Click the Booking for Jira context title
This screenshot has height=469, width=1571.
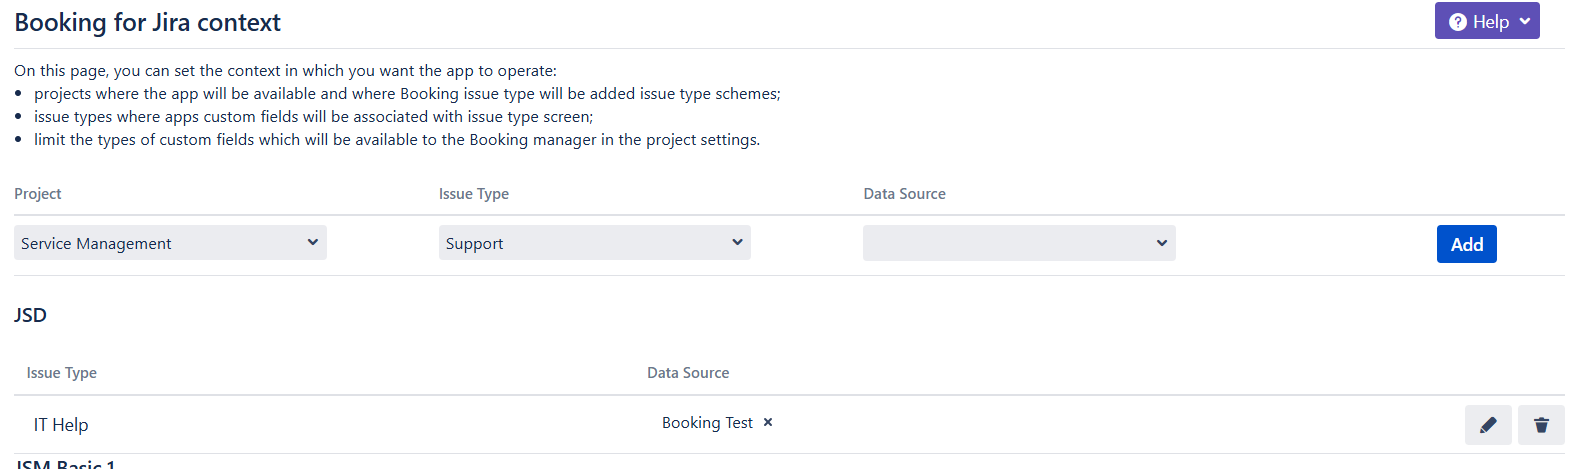pos(147,23)
